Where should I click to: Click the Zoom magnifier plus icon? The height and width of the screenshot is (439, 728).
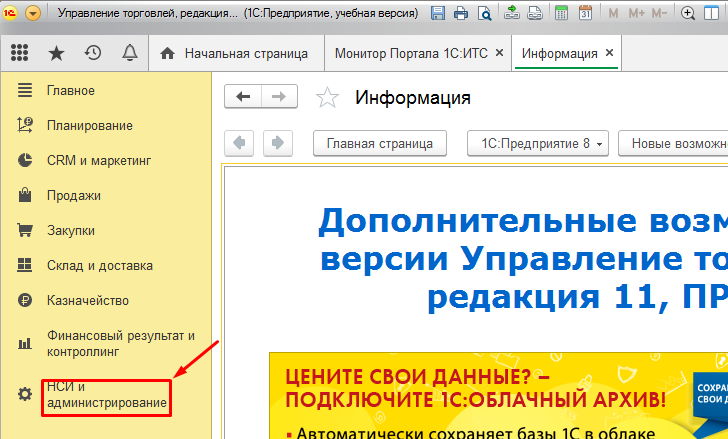click(688, 13)
